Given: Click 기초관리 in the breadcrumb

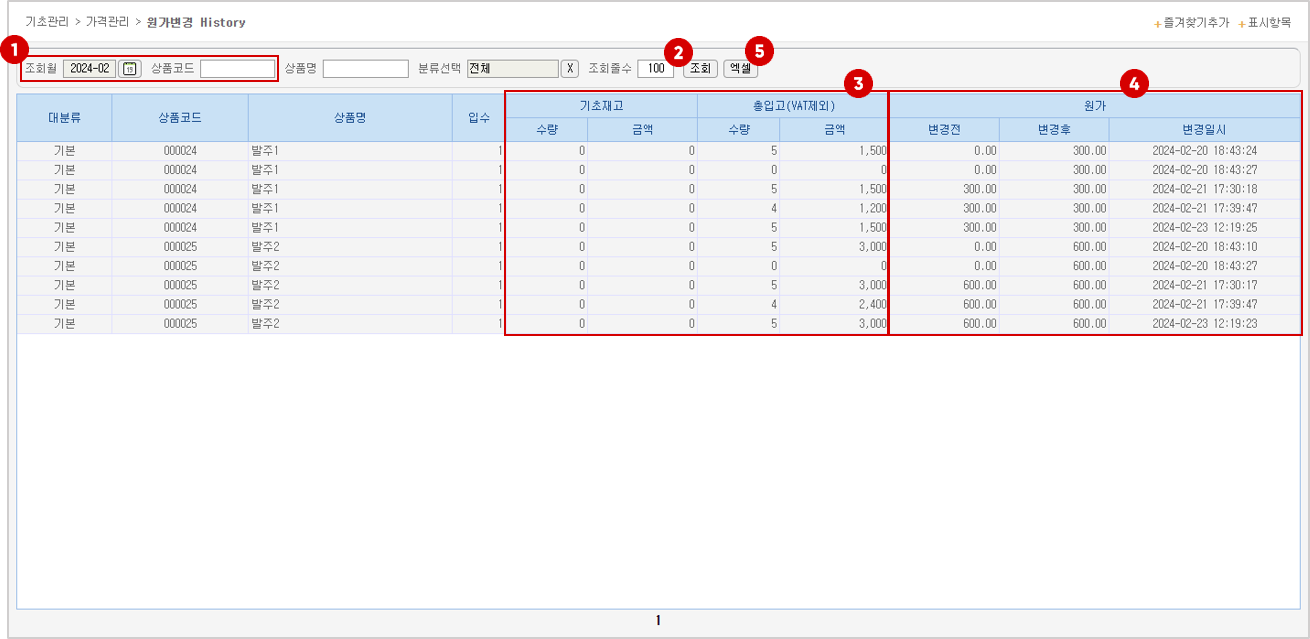Looking at the screenshot, I should (46, 22).
